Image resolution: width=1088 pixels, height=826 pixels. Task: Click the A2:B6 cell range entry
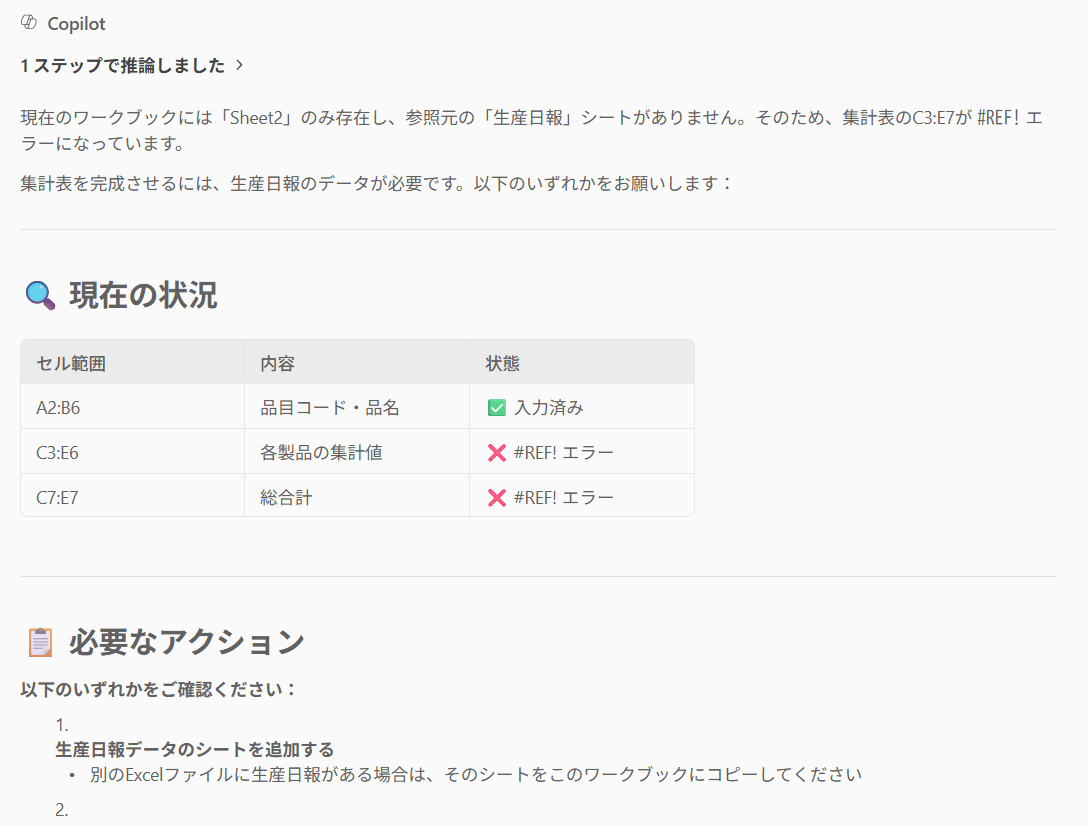58,408
